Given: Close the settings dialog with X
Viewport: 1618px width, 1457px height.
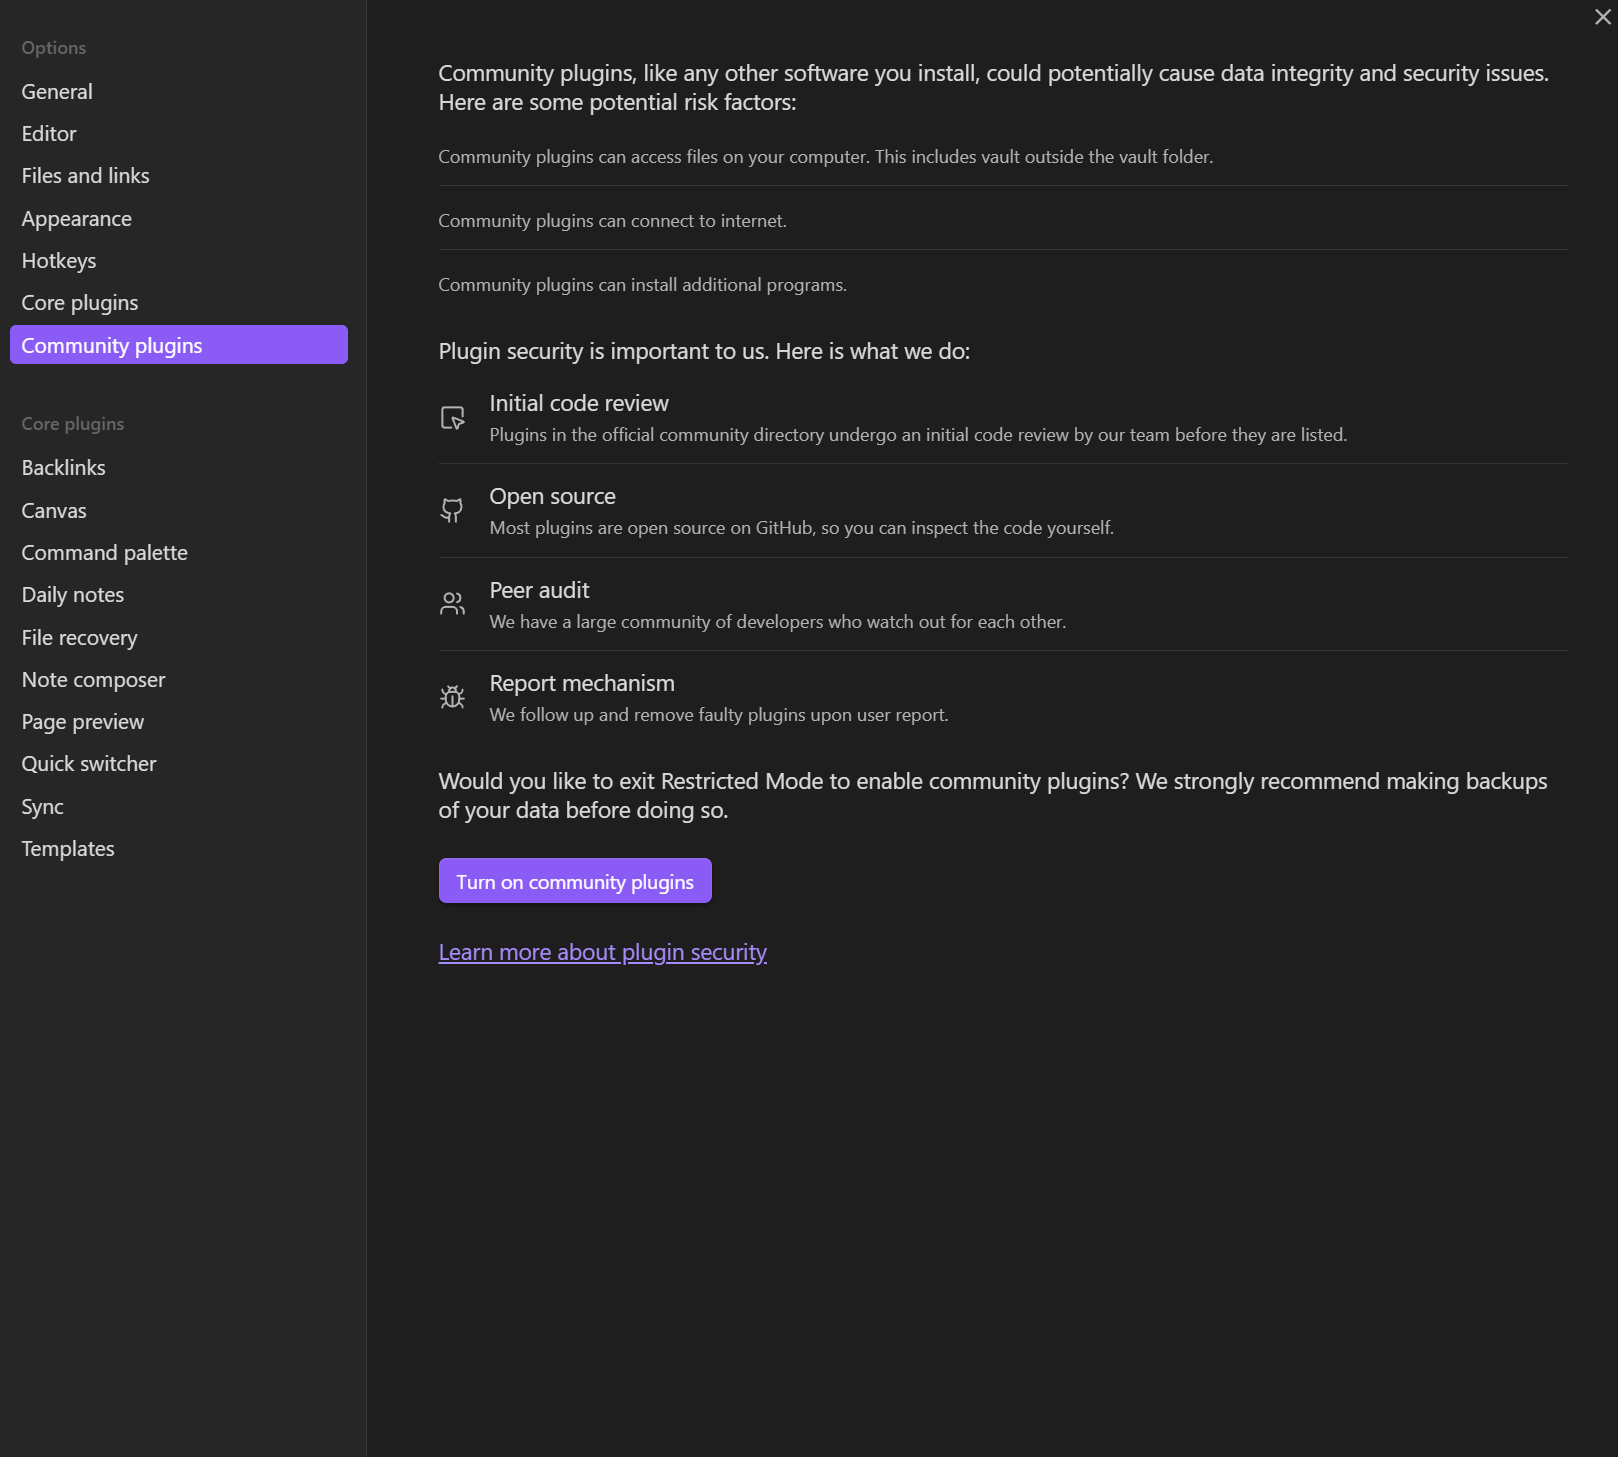Looking at the screenshot, I should tap(1602, 17).
